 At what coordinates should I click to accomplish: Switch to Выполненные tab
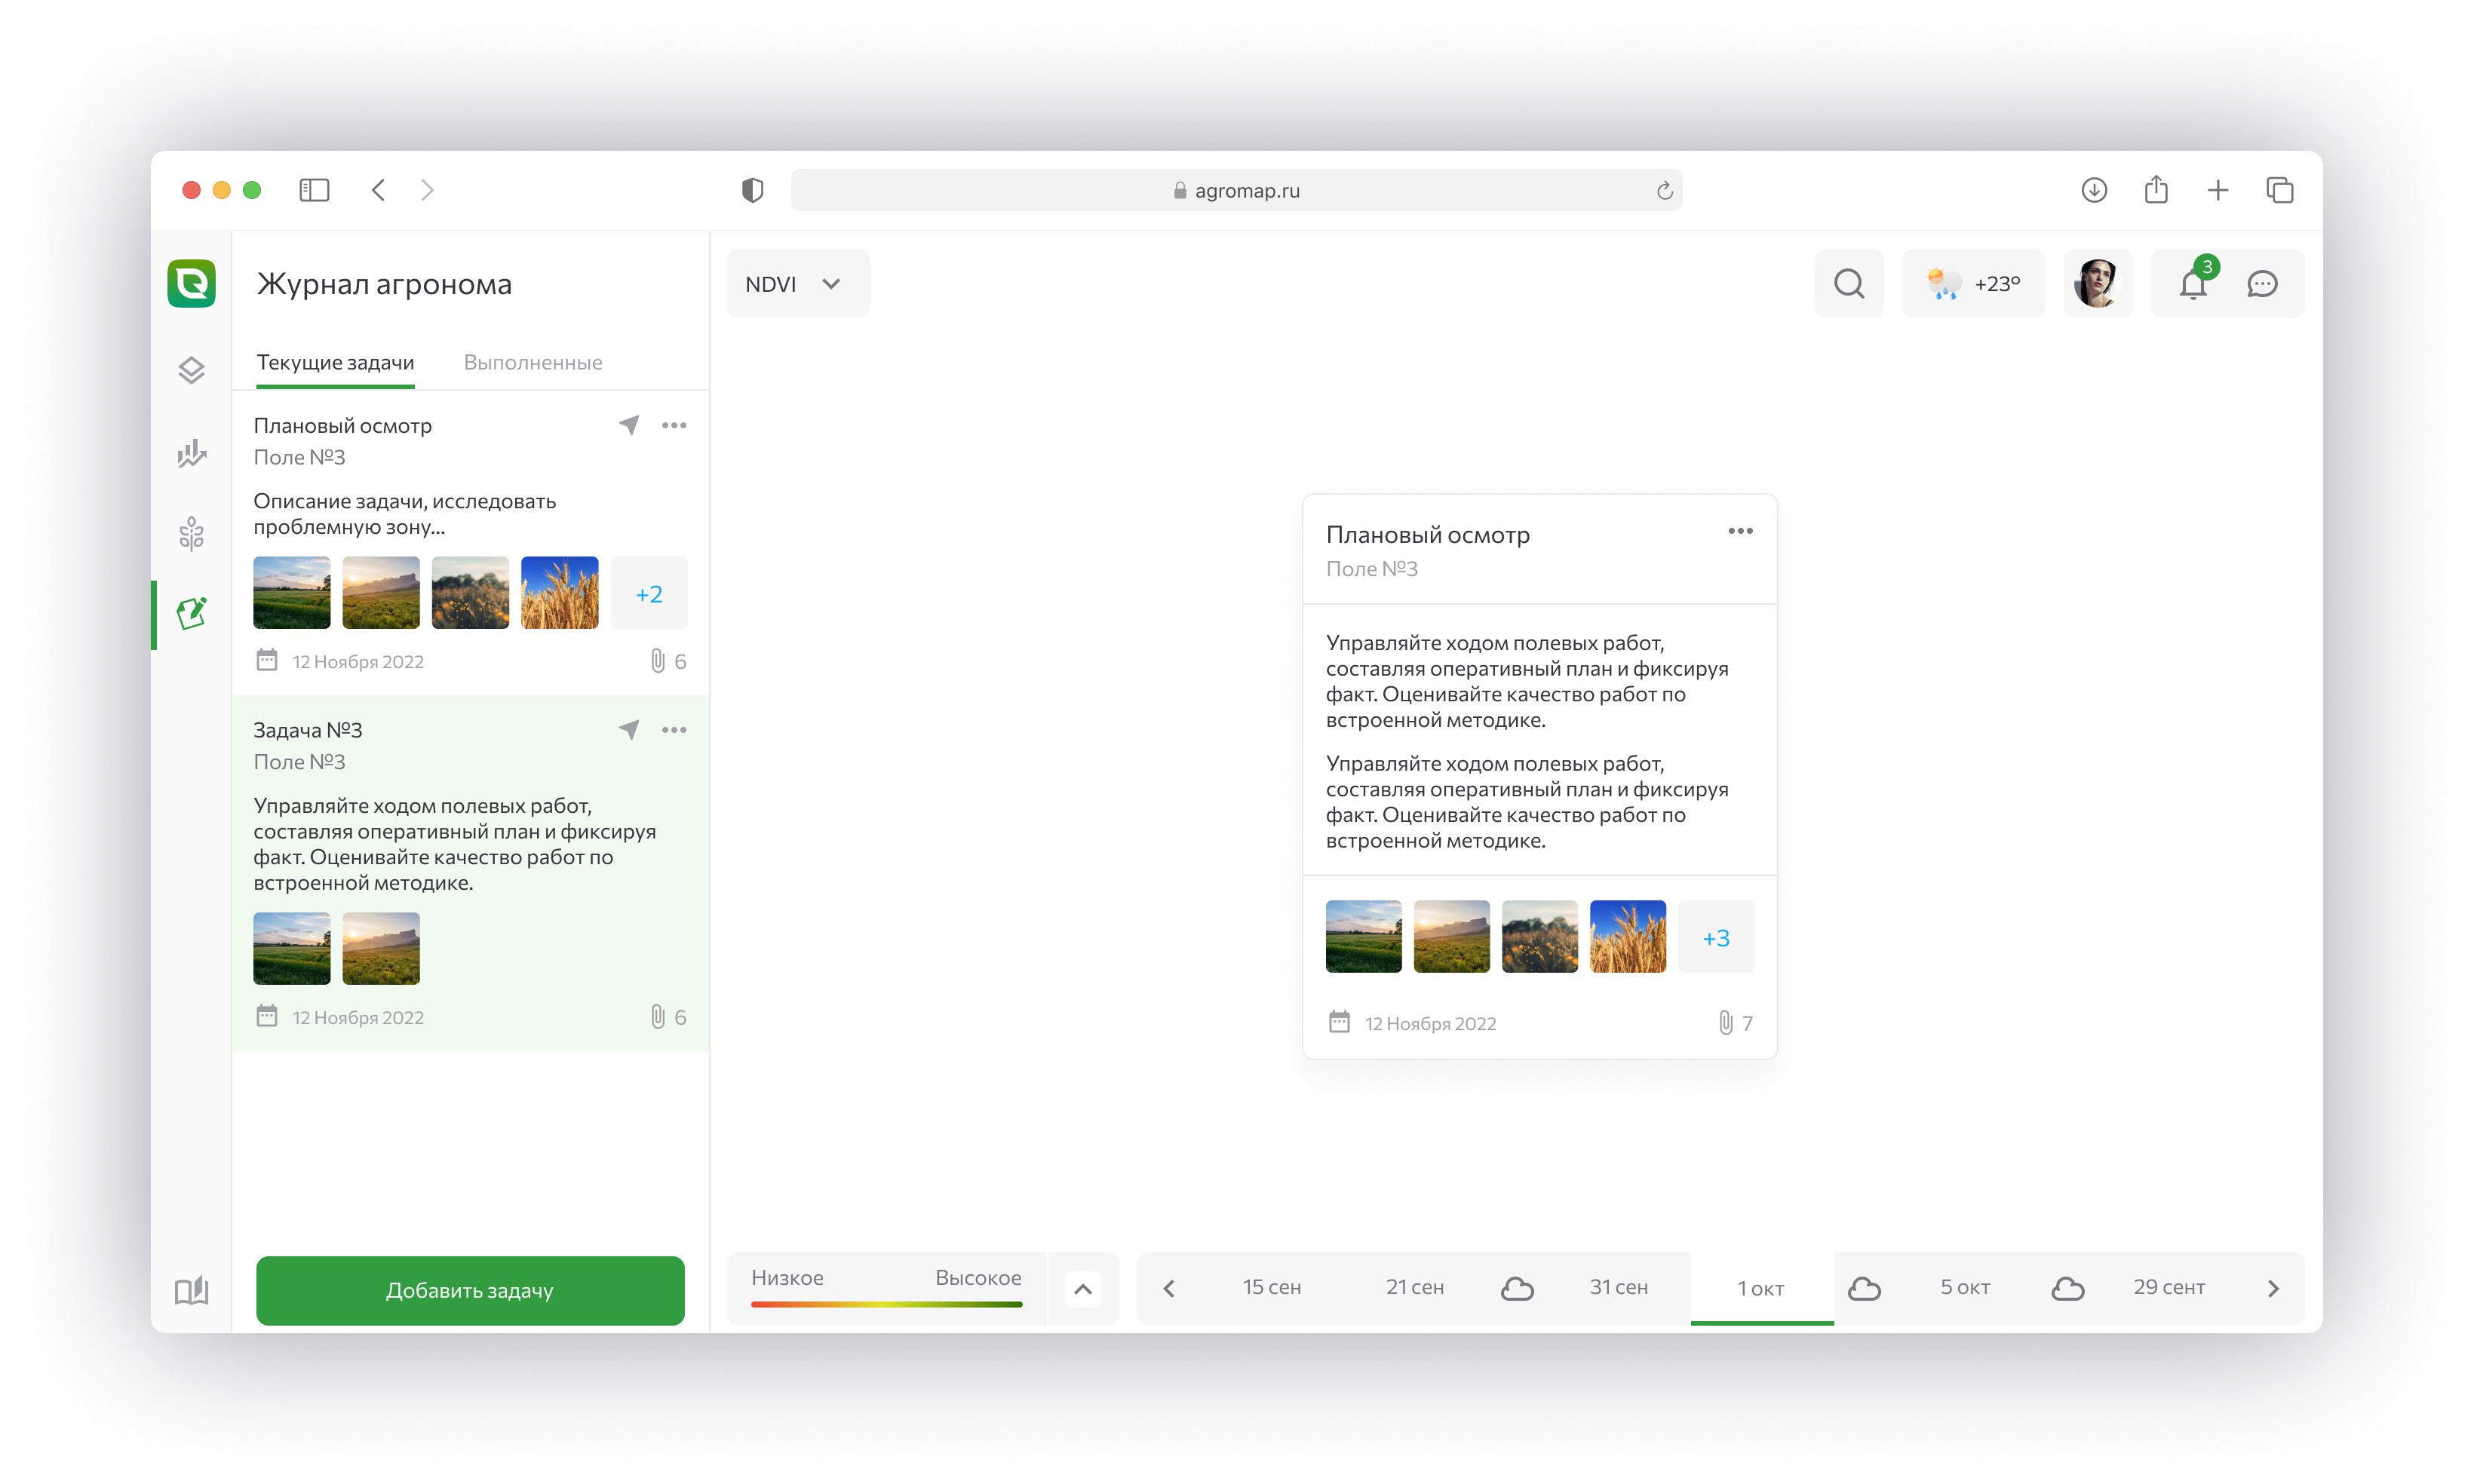[533, 363]
